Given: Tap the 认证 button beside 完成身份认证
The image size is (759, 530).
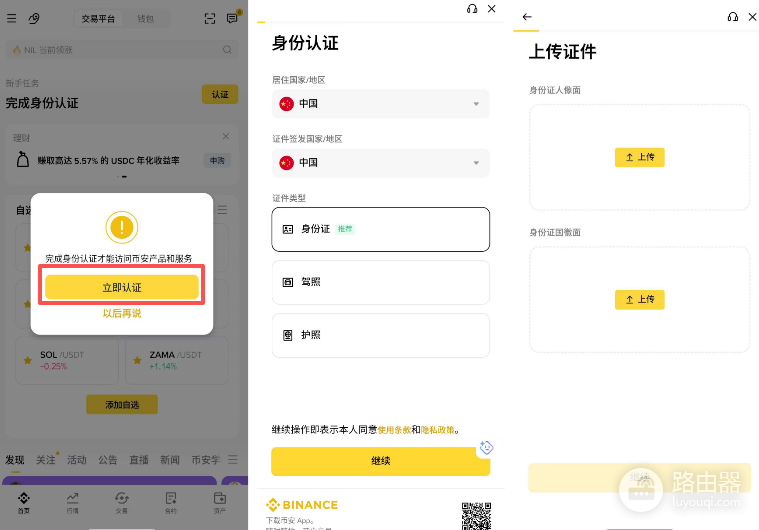Looking at the screenshot, I should click(x=220, y=94).
